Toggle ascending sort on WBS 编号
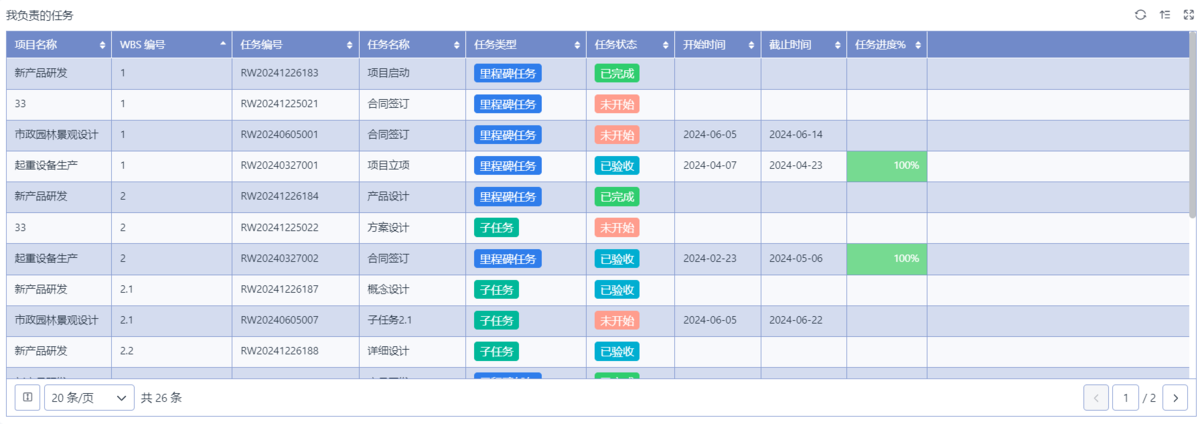1200x424 pixels. tap(222, 45)
